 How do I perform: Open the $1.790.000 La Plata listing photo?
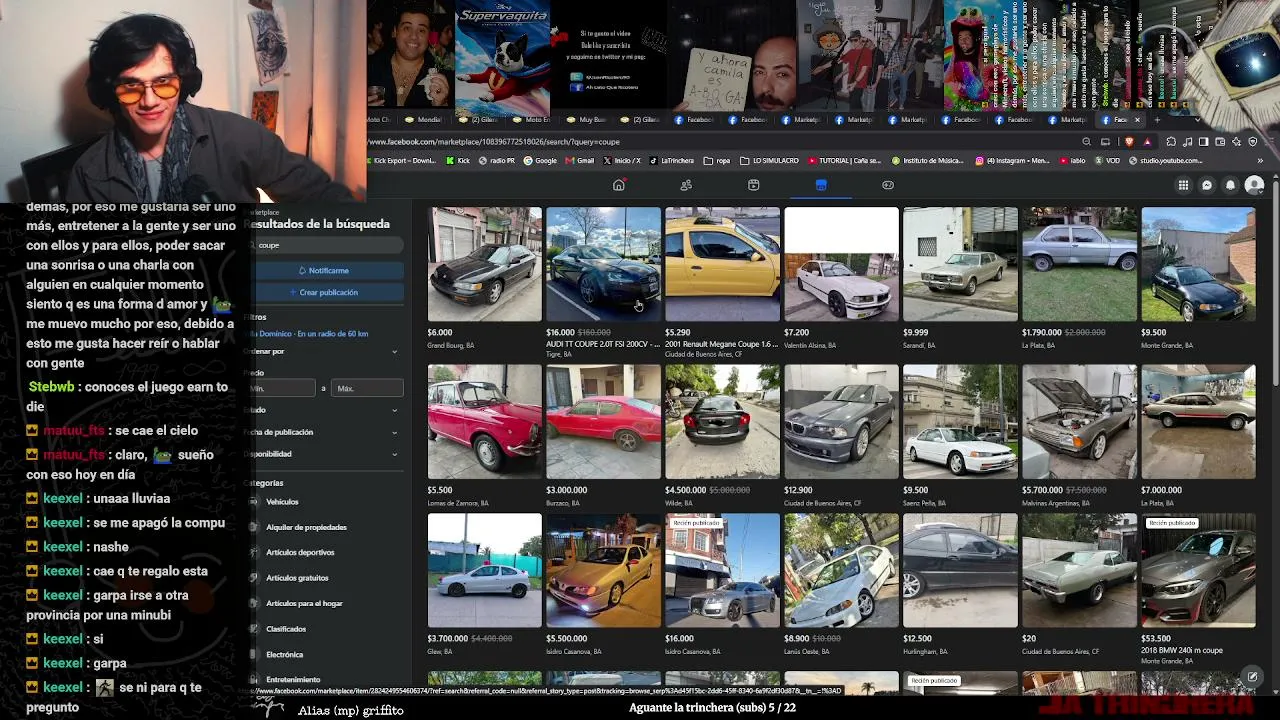[1079, 264]
